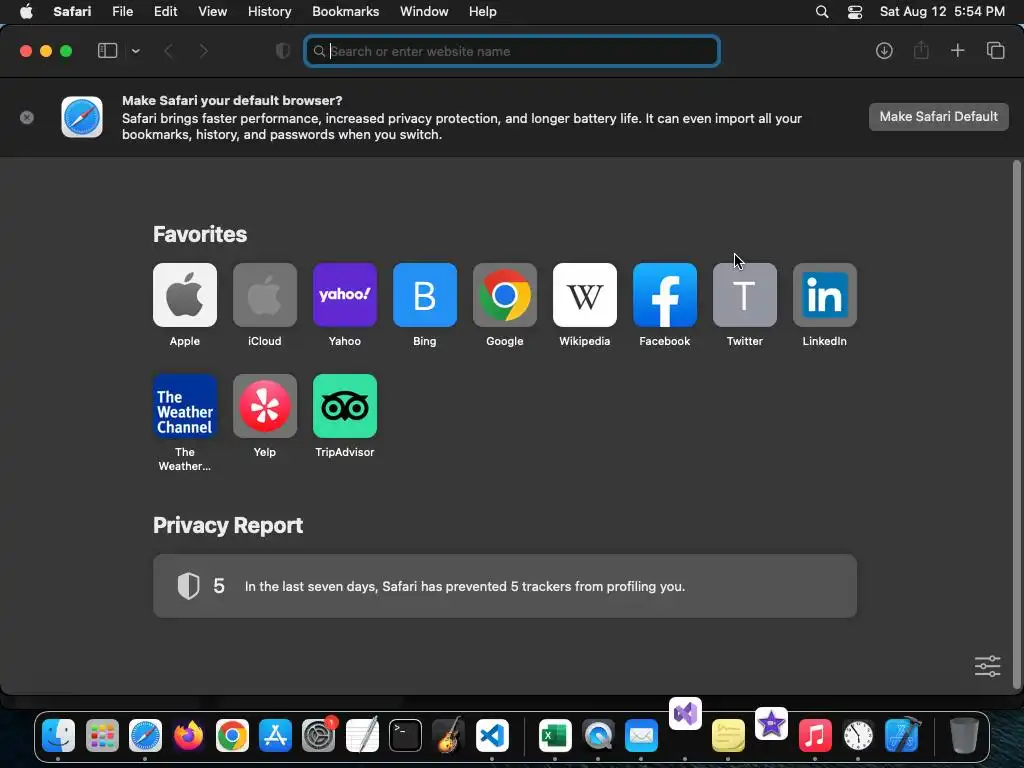
Task: Launch Excel from the Dock
Action: pyautogui.click(x=555, y=735)
